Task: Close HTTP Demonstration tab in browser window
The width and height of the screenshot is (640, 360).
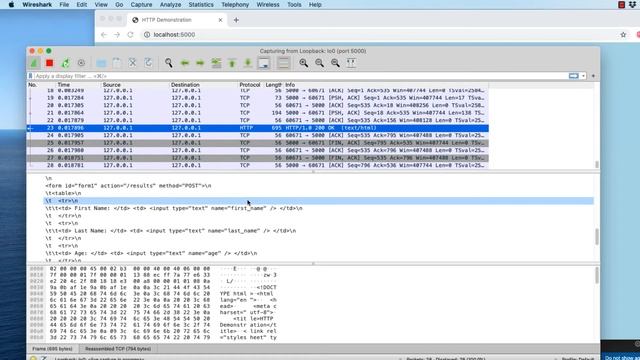Action: pyautogui.click(x=220, y=20)
